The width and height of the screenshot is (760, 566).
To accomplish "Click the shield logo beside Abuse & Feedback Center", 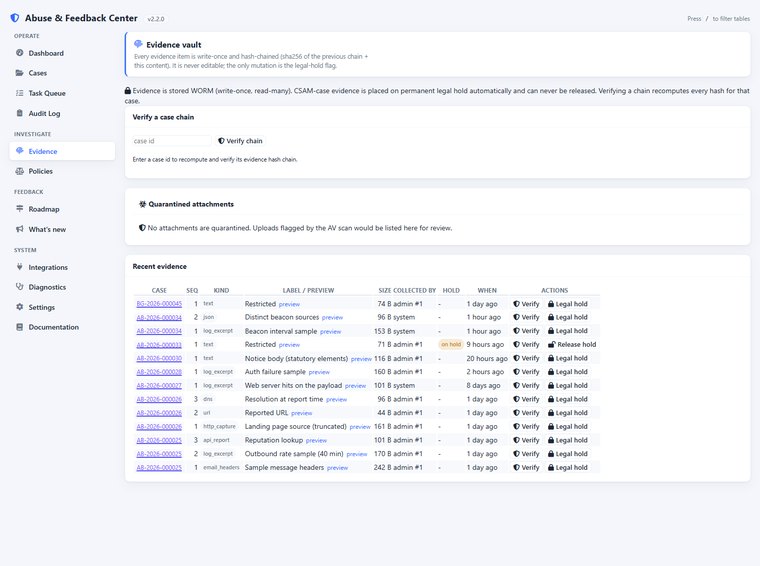I will [x=15, y=18].
